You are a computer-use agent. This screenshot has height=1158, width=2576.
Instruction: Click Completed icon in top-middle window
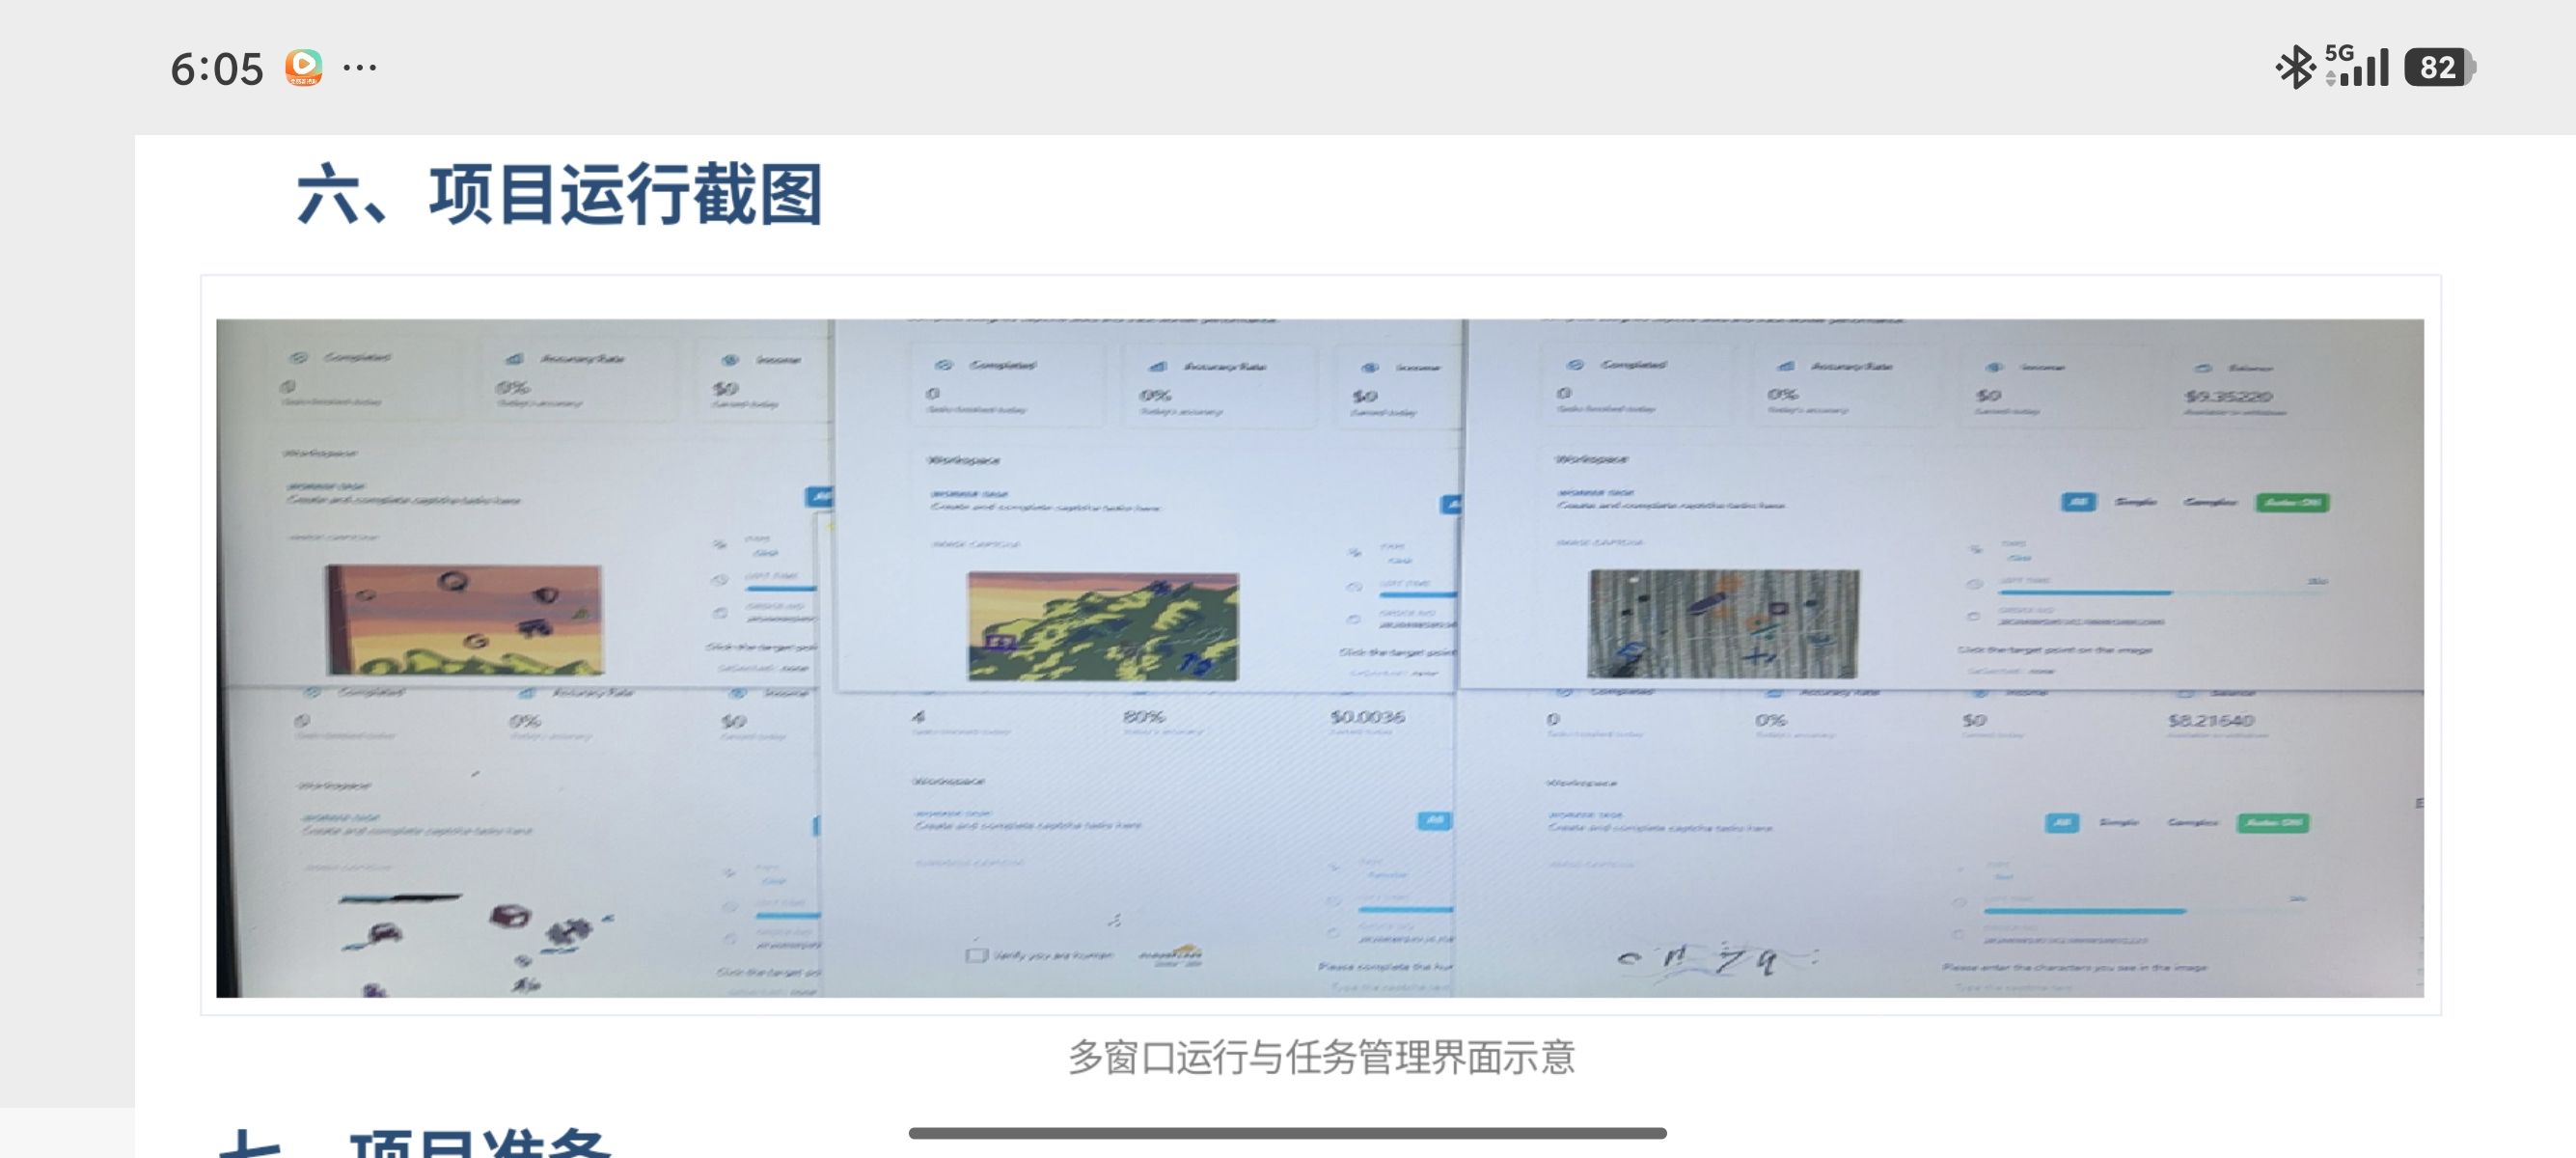coord(943,365)
